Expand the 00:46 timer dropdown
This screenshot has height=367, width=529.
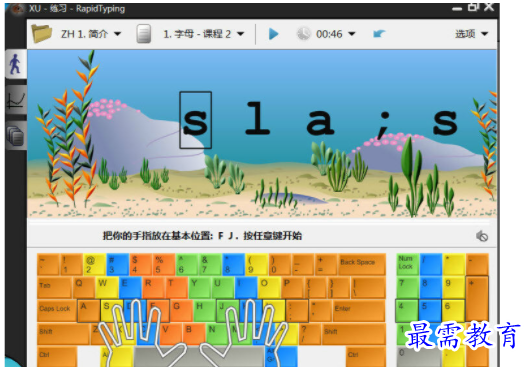click(352, 34)
